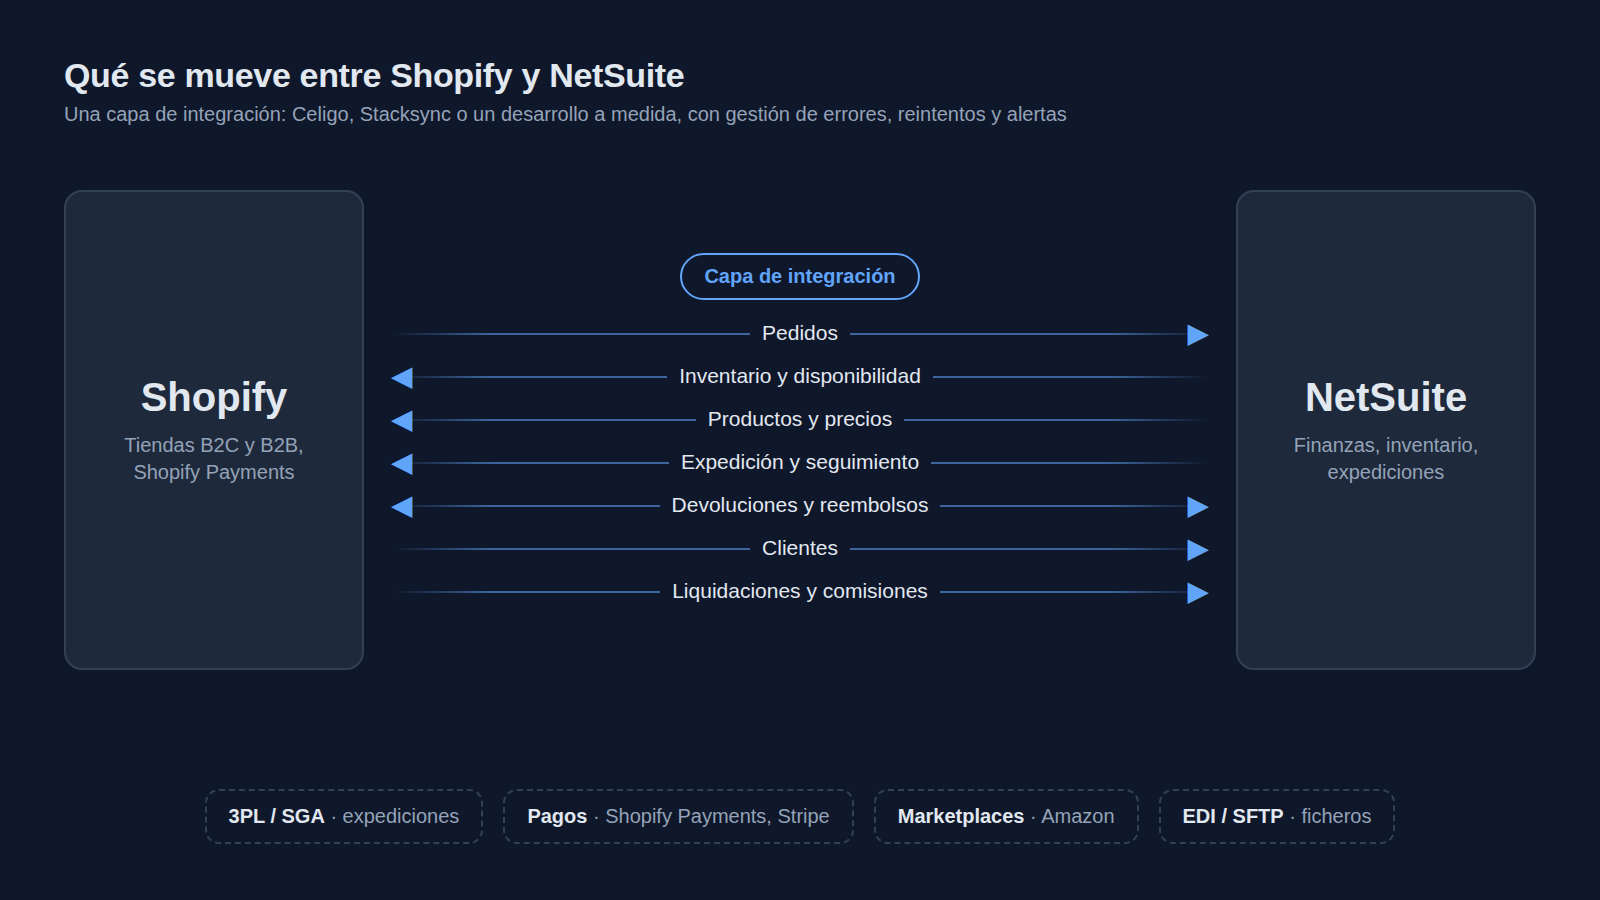Click right arrowhead of the Liquidaciones row
Image resolution: width=1600 pixels, height=900 pixels.
(x=1198, y=593)
